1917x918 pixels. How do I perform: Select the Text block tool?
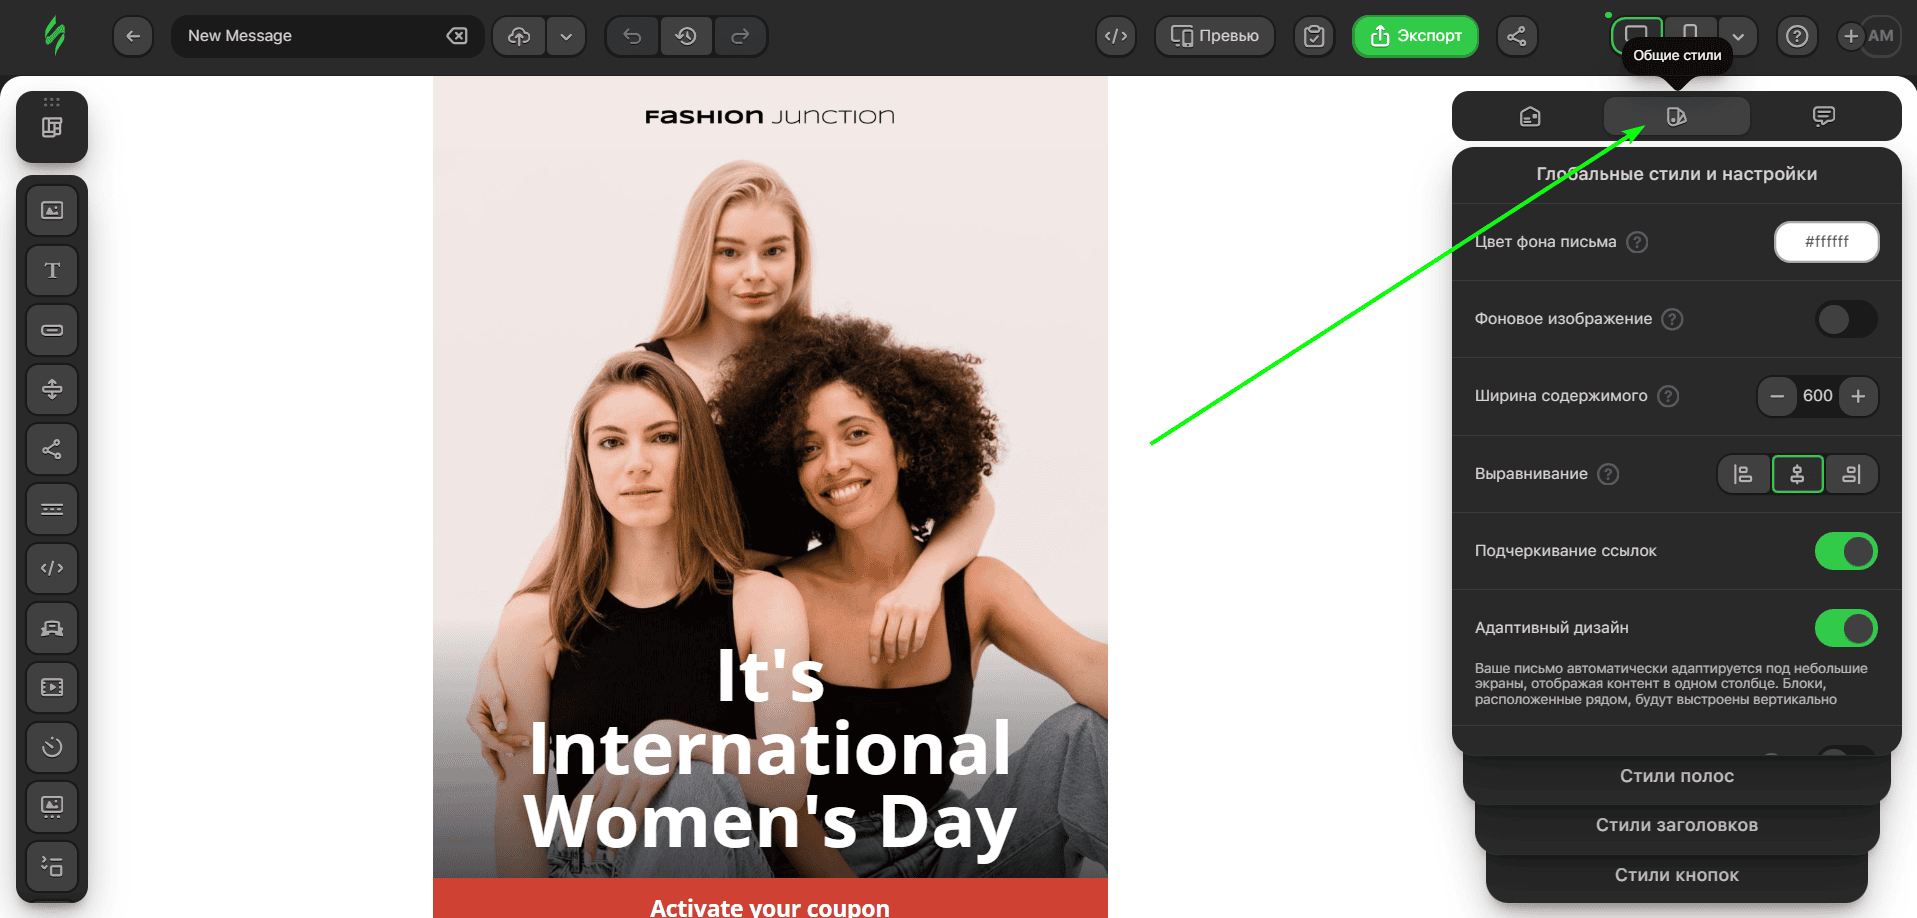(x=52, y=270)
